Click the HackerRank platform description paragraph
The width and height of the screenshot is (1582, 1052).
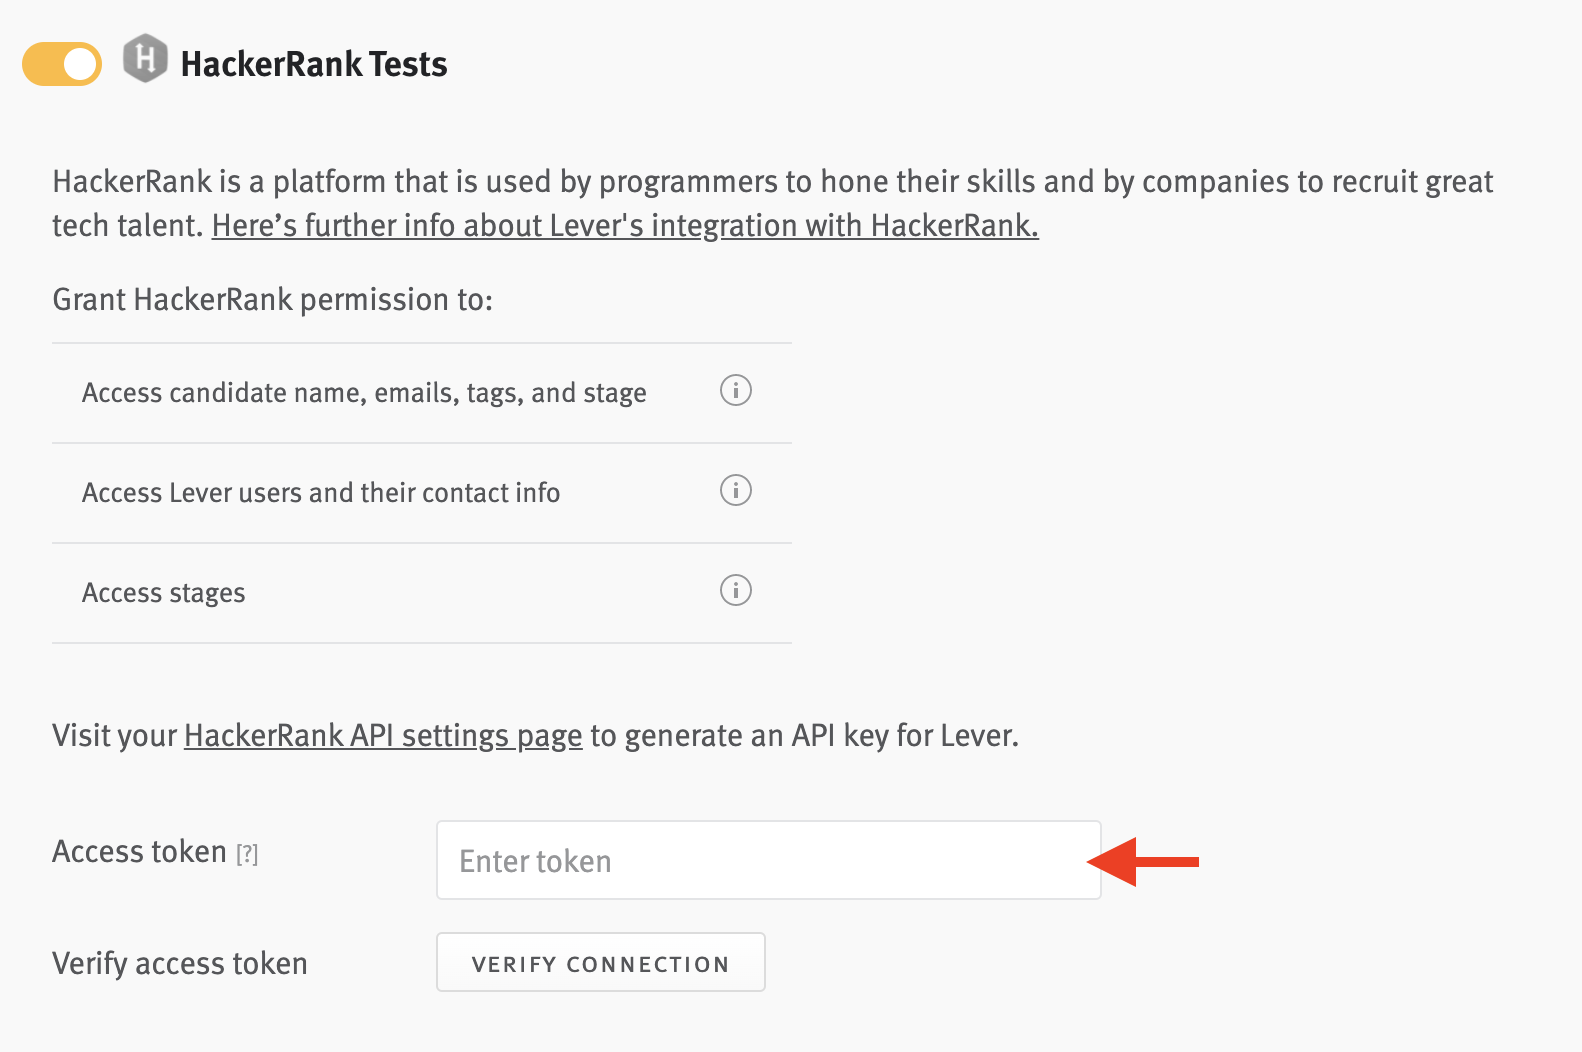coord(772,182)
